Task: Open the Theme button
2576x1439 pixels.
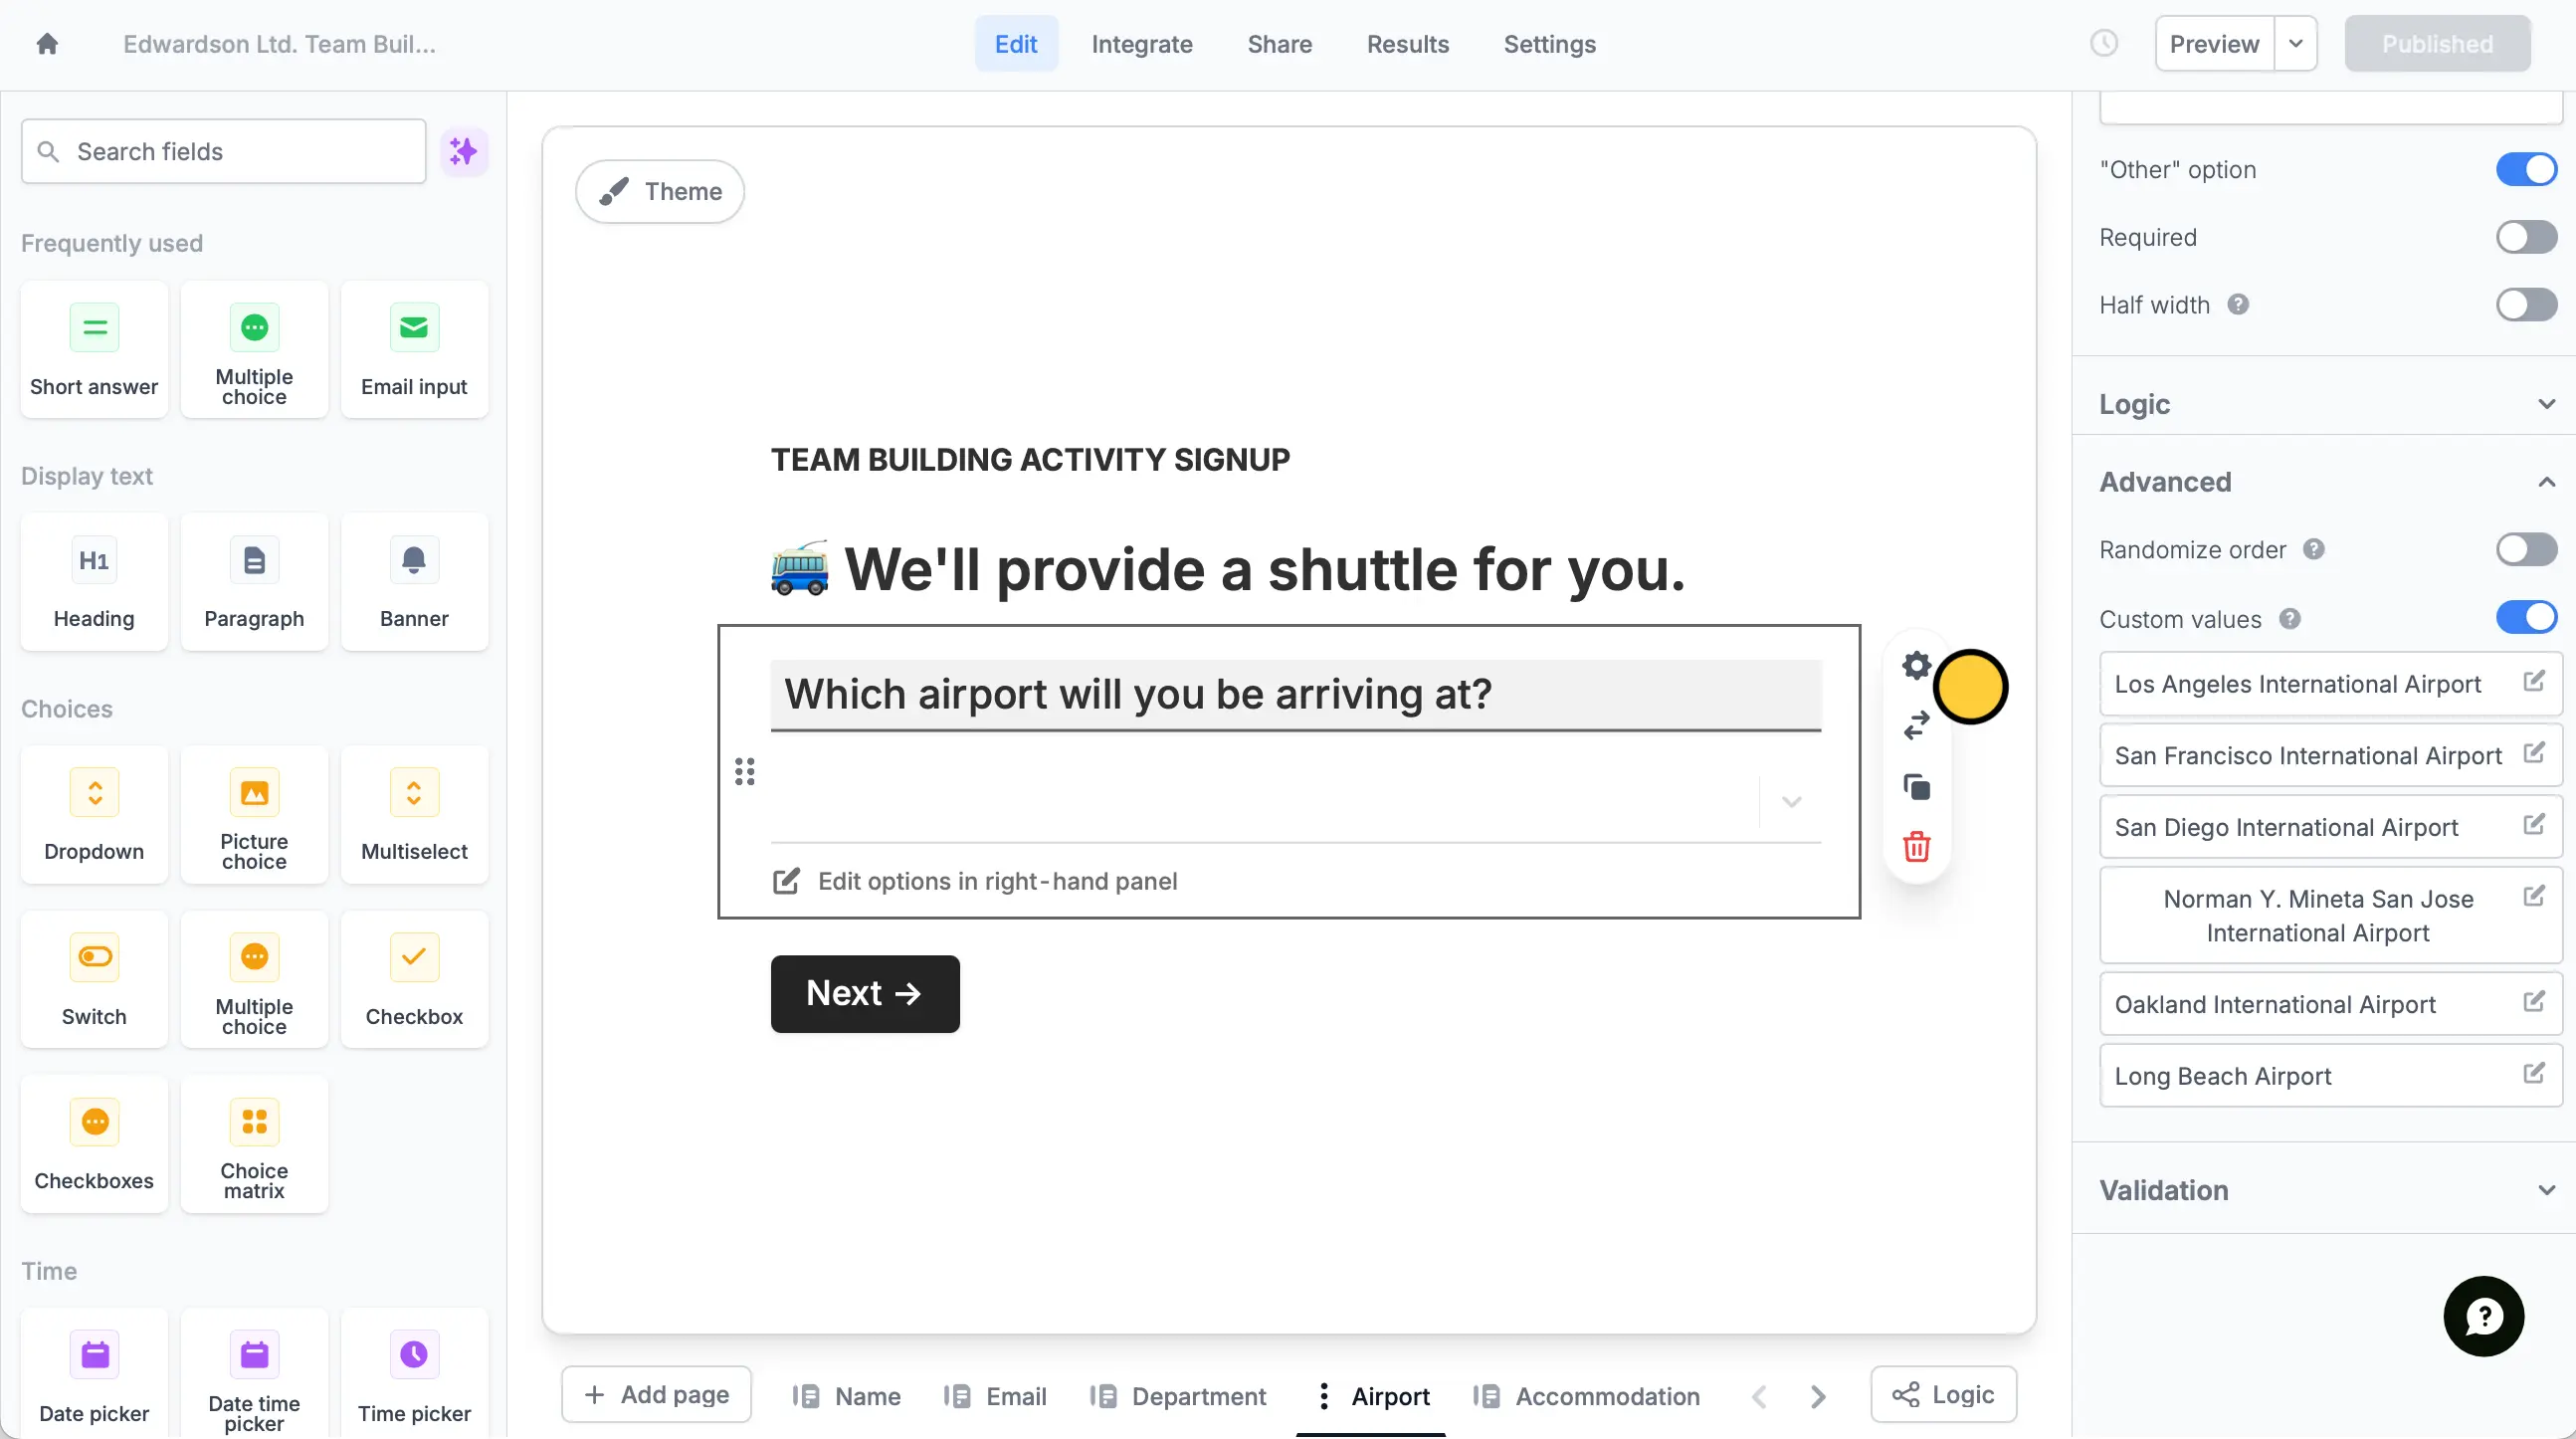Action: click(x=660, y=192)
